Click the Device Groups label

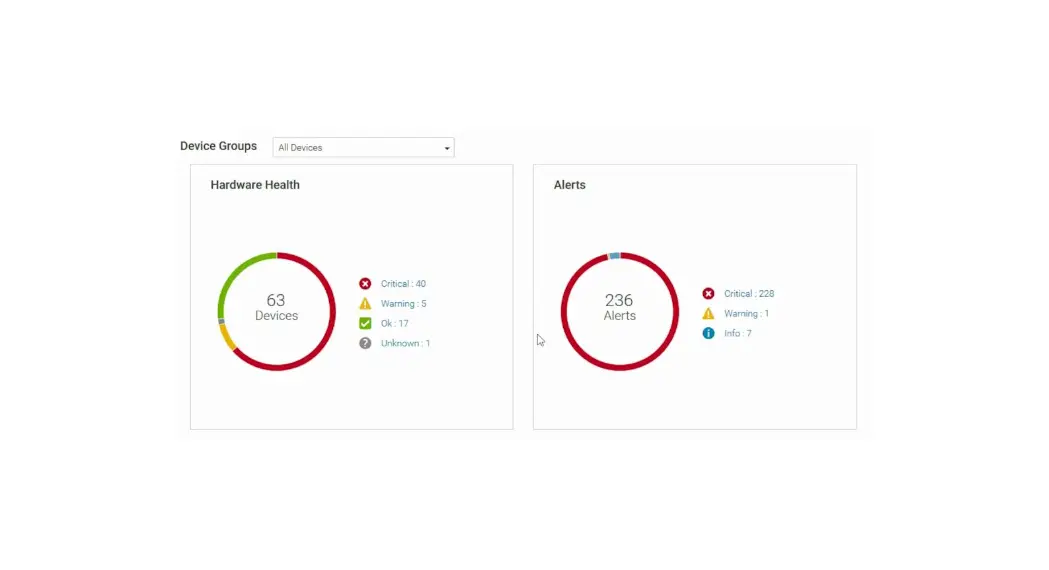218,146
